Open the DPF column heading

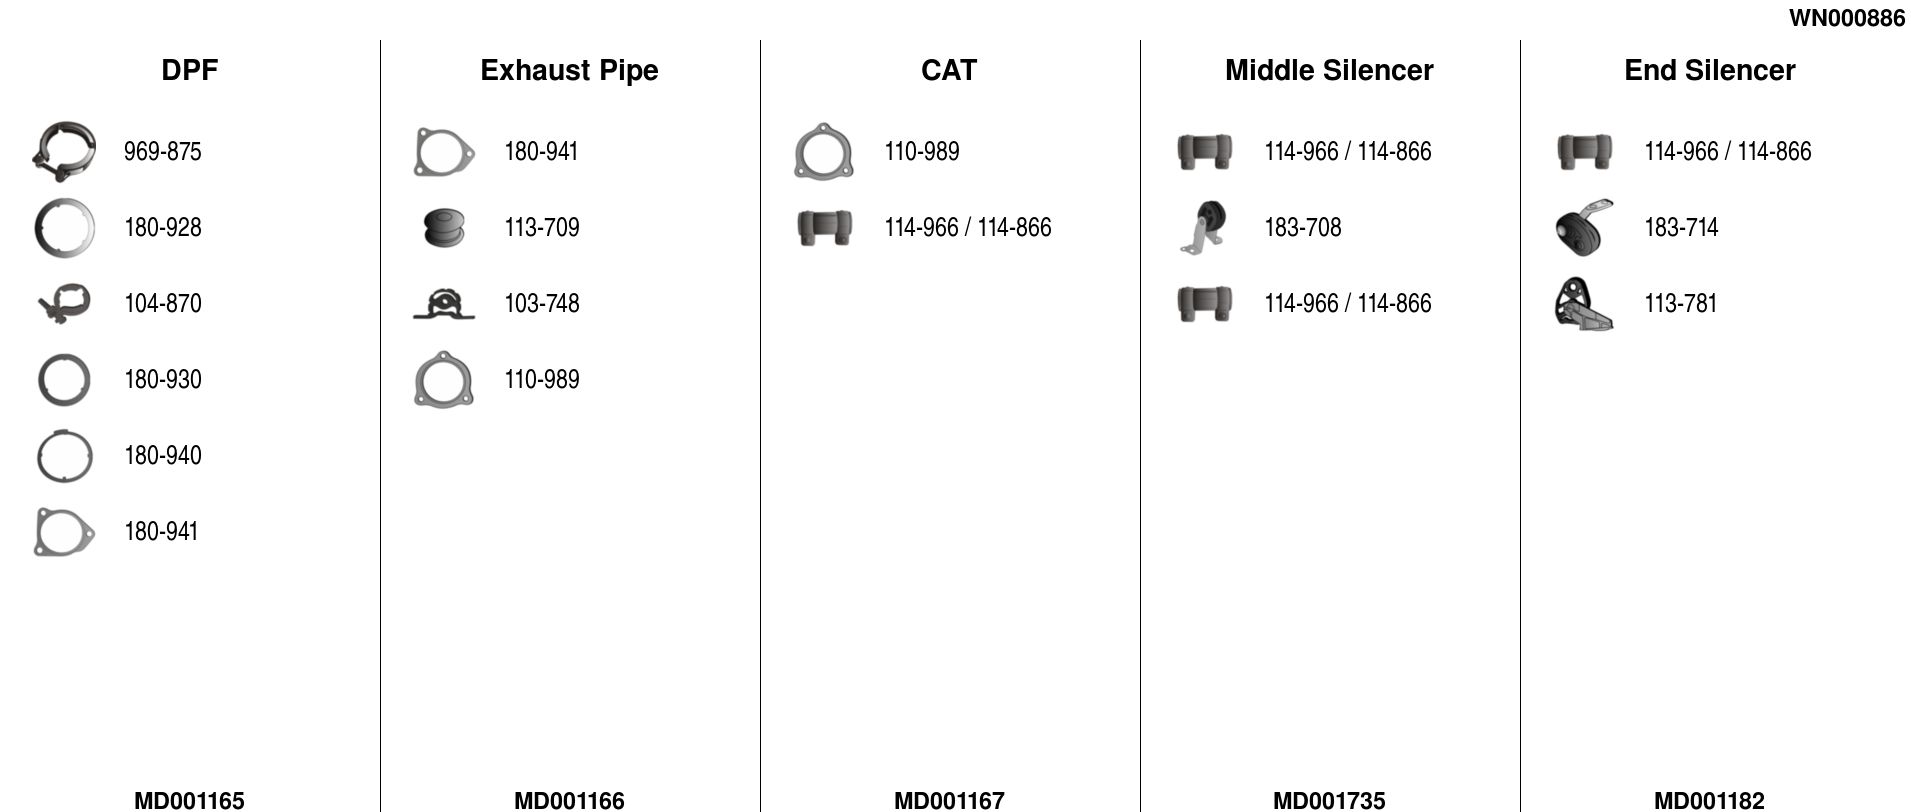tap(189, 70)
